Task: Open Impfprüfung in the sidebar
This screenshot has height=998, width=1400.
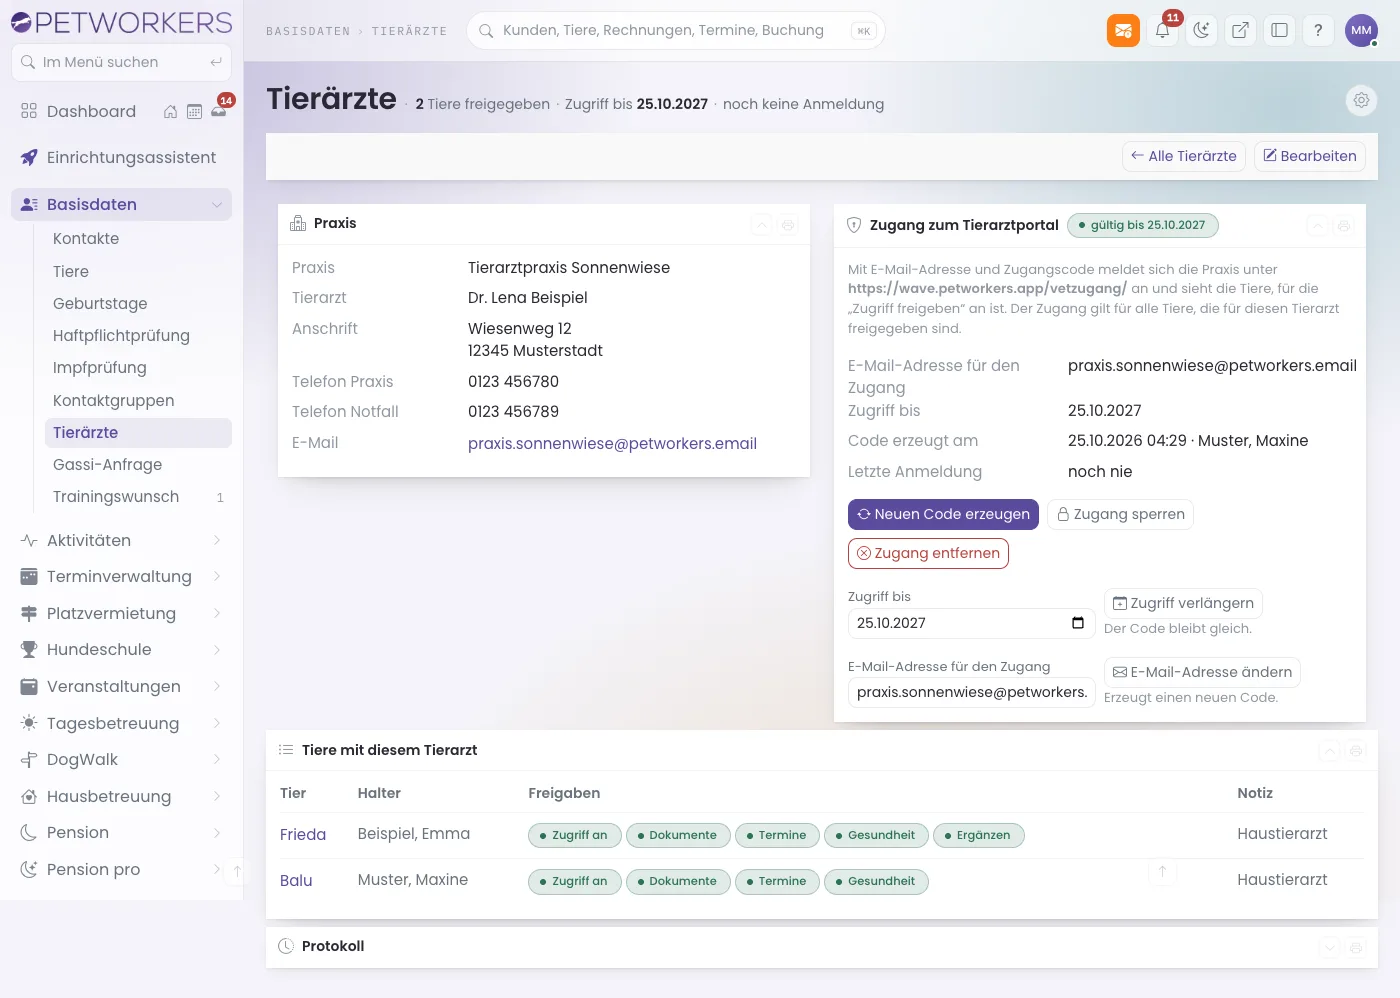Action: click(x=100, y=368)
